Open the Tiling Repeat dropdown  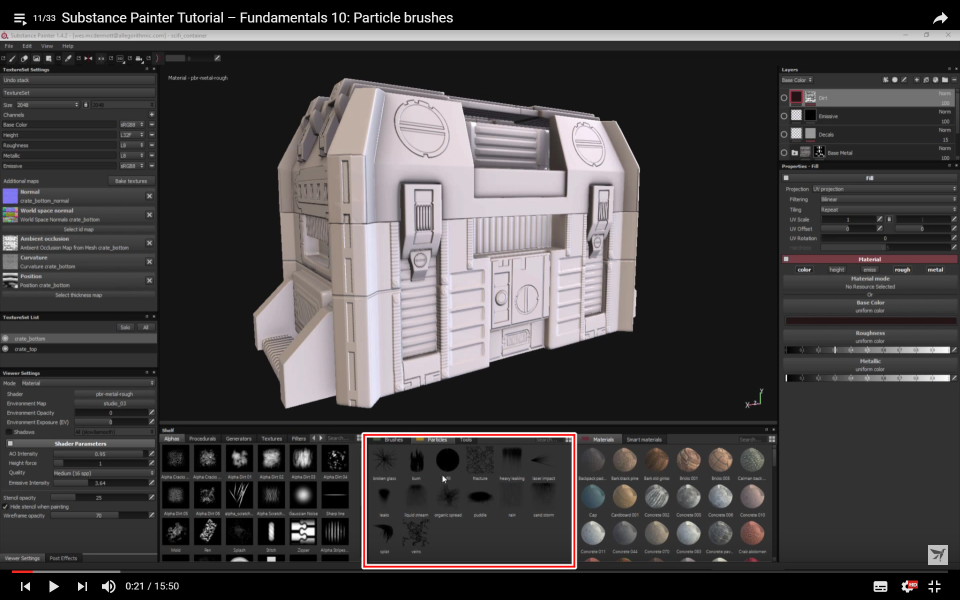pos(888,209)
